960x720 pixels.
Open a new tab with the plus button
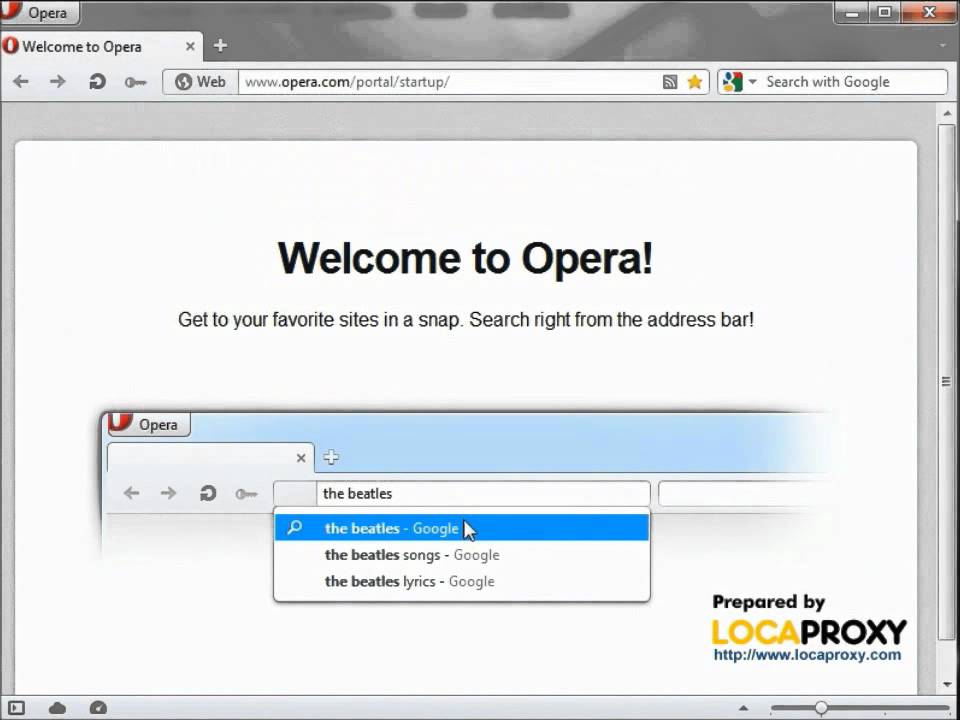point(220,46)
